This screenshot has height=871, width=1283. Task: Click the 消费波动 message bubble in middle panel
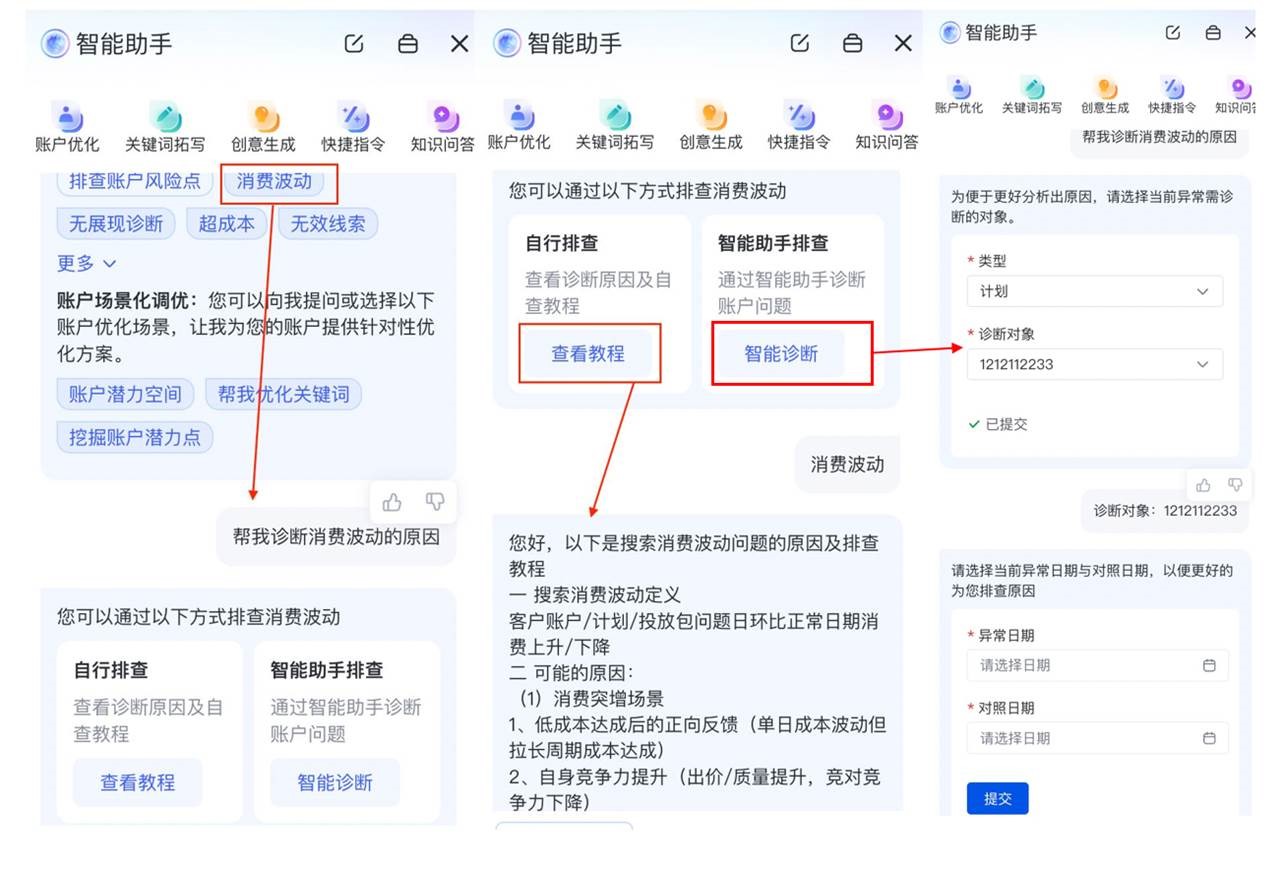pos(848,464)
